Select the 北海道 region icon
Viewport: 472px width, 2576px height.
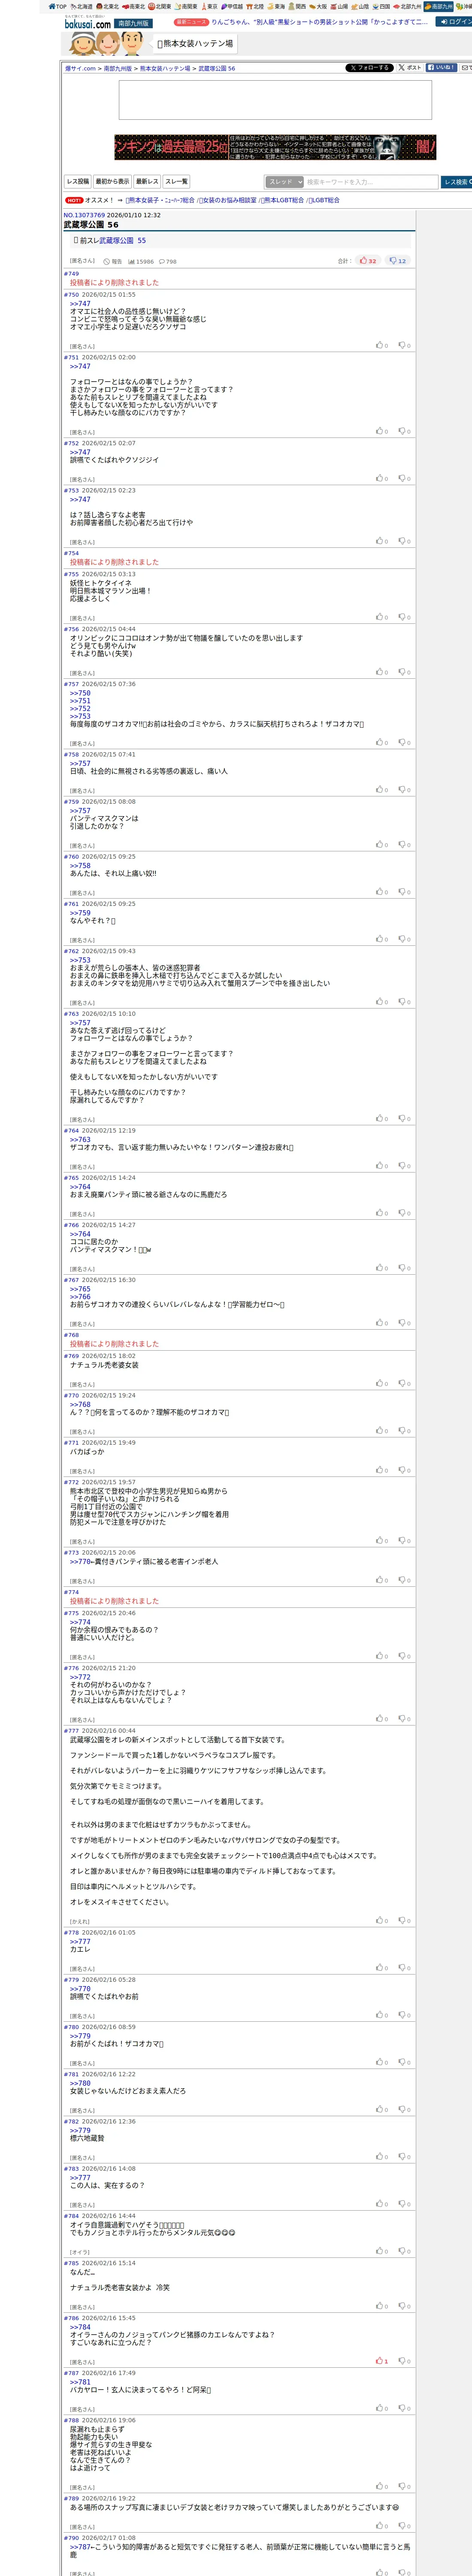coord(81,6)
